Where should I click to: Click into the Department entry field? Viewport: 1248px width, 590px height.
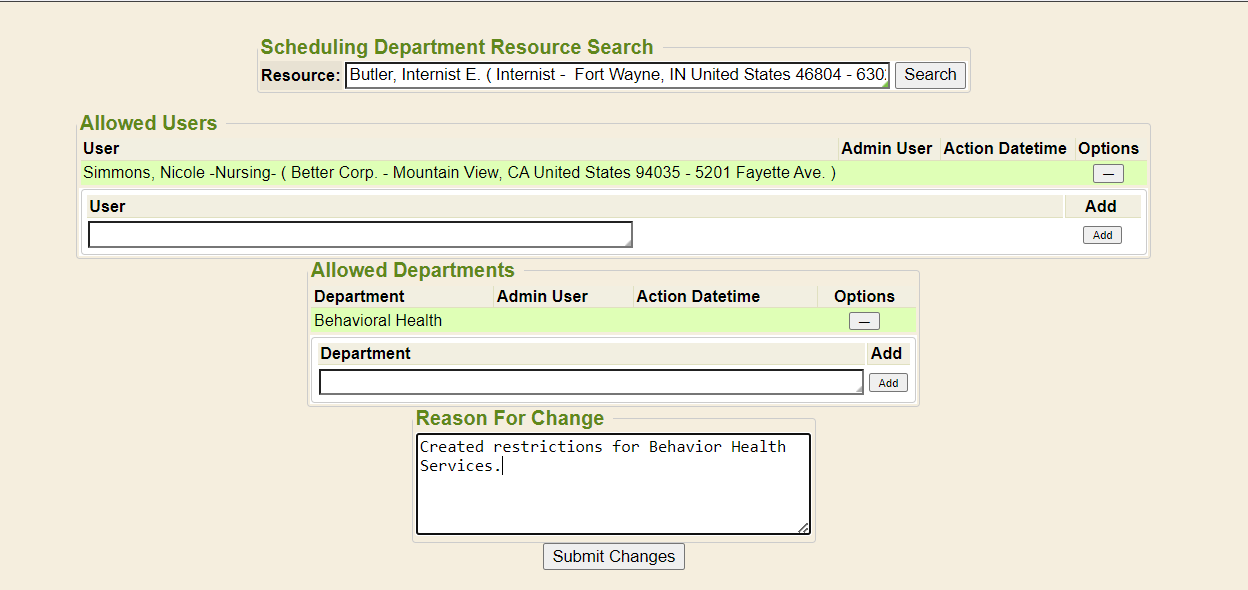(590, 382)
